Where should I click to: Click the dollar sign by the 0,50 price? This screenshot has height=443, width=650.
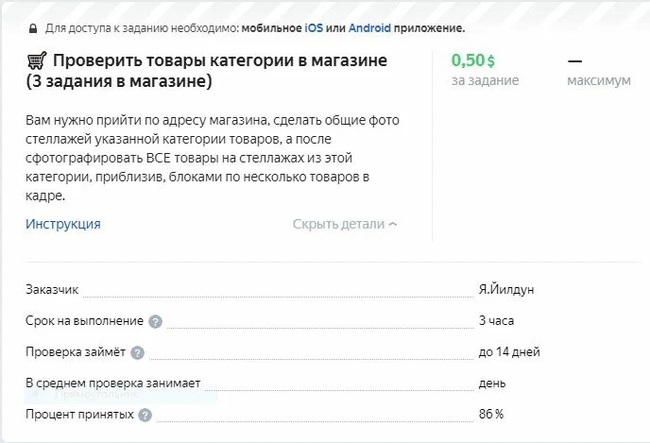point(491,62)
